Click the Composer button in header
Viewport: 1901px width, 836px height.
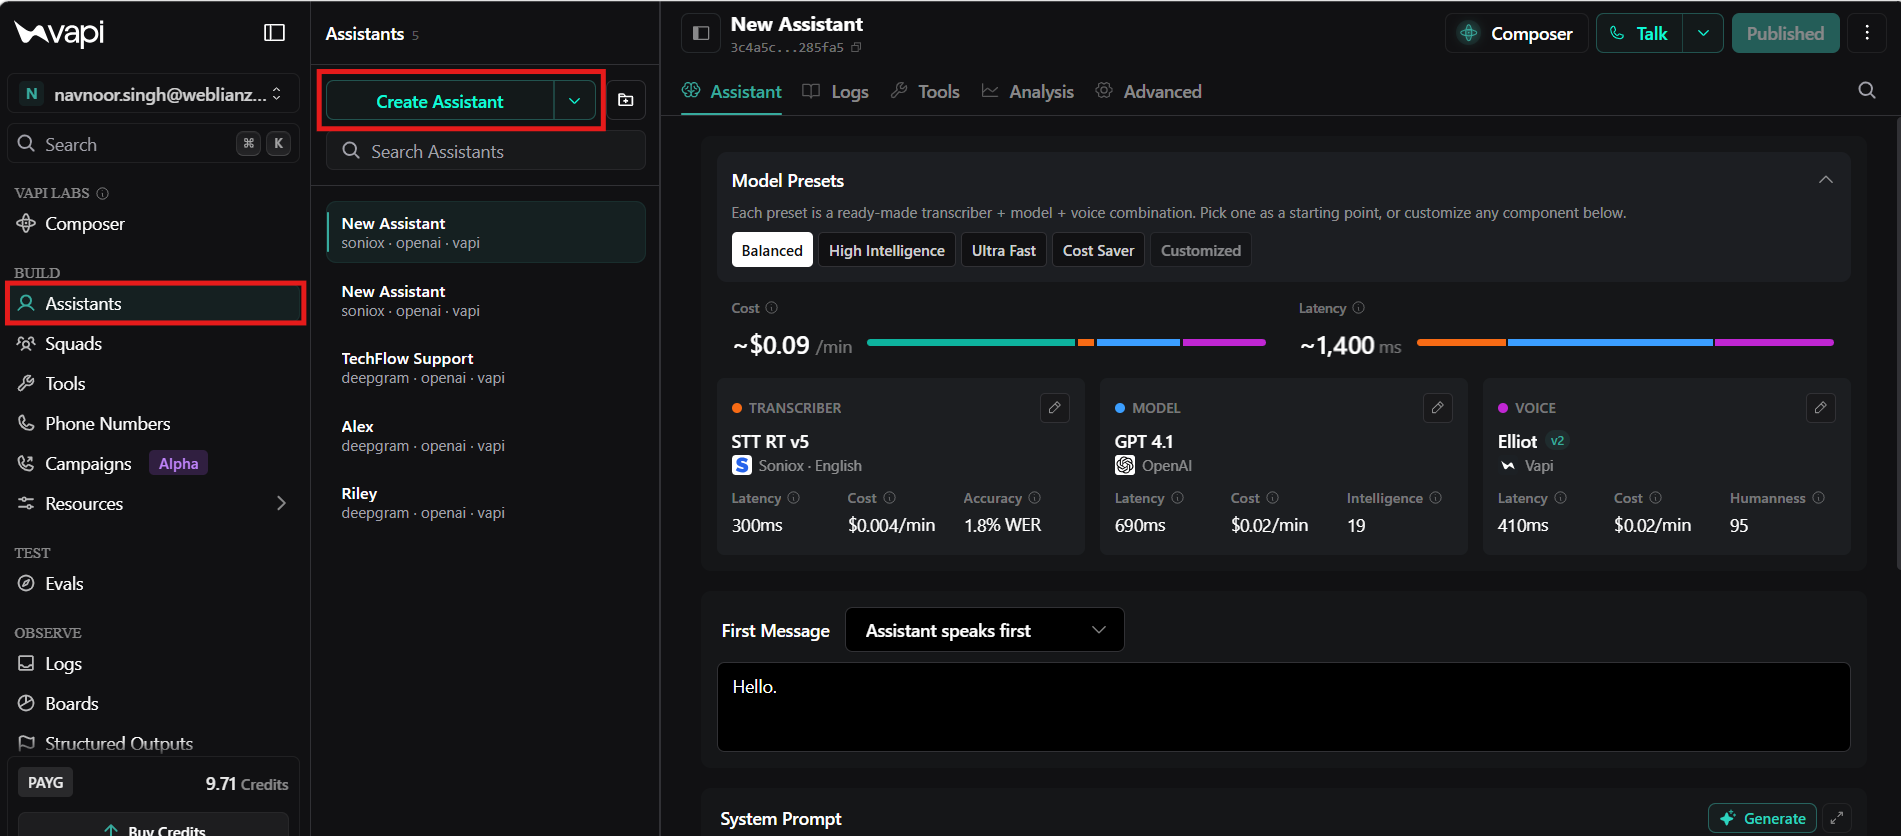[x=1516, y=33]
